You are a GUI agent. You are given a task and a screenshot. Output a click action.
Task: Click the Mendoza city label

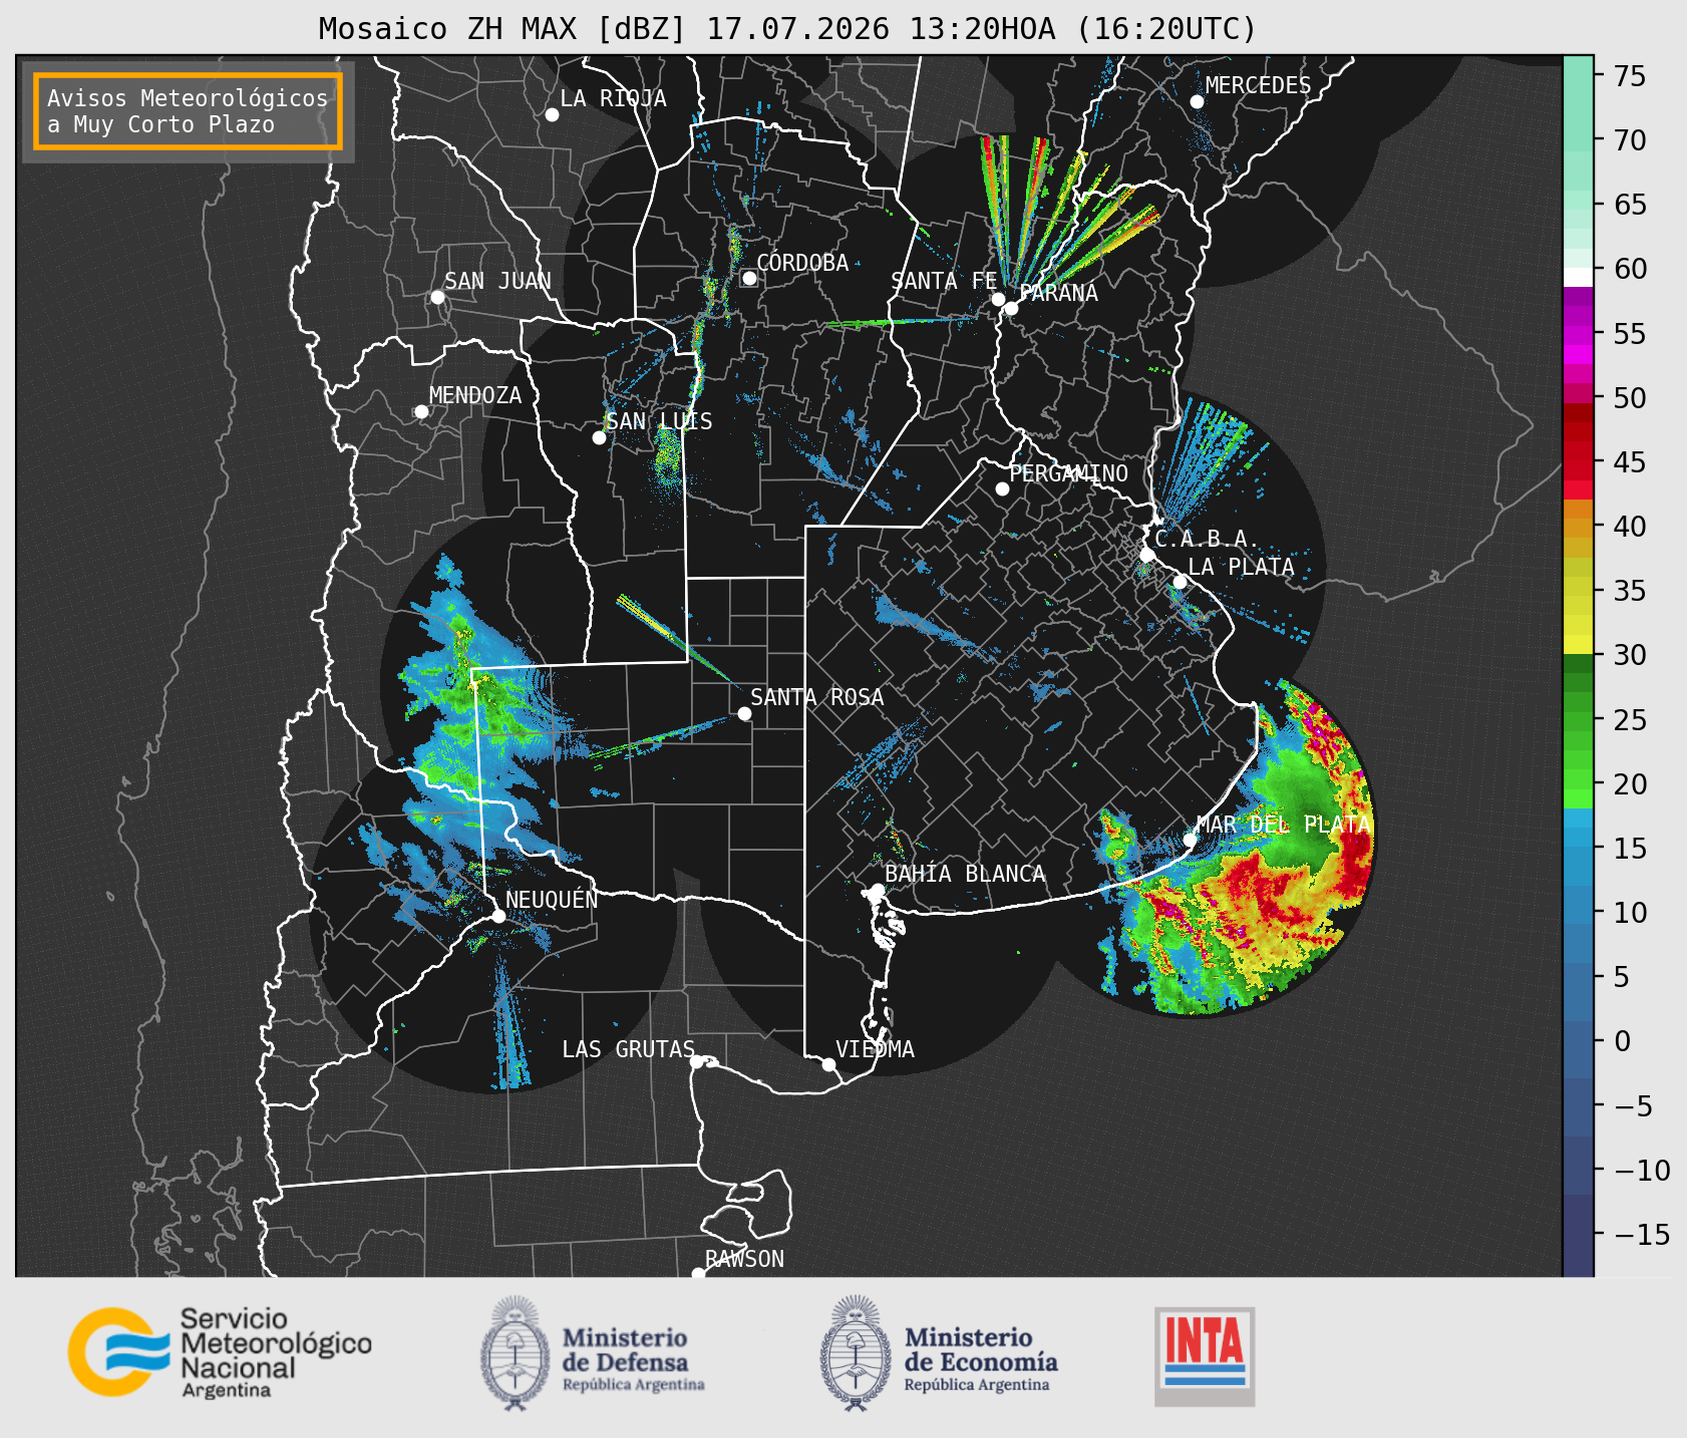pyautogui.click(x=475, y=395)
